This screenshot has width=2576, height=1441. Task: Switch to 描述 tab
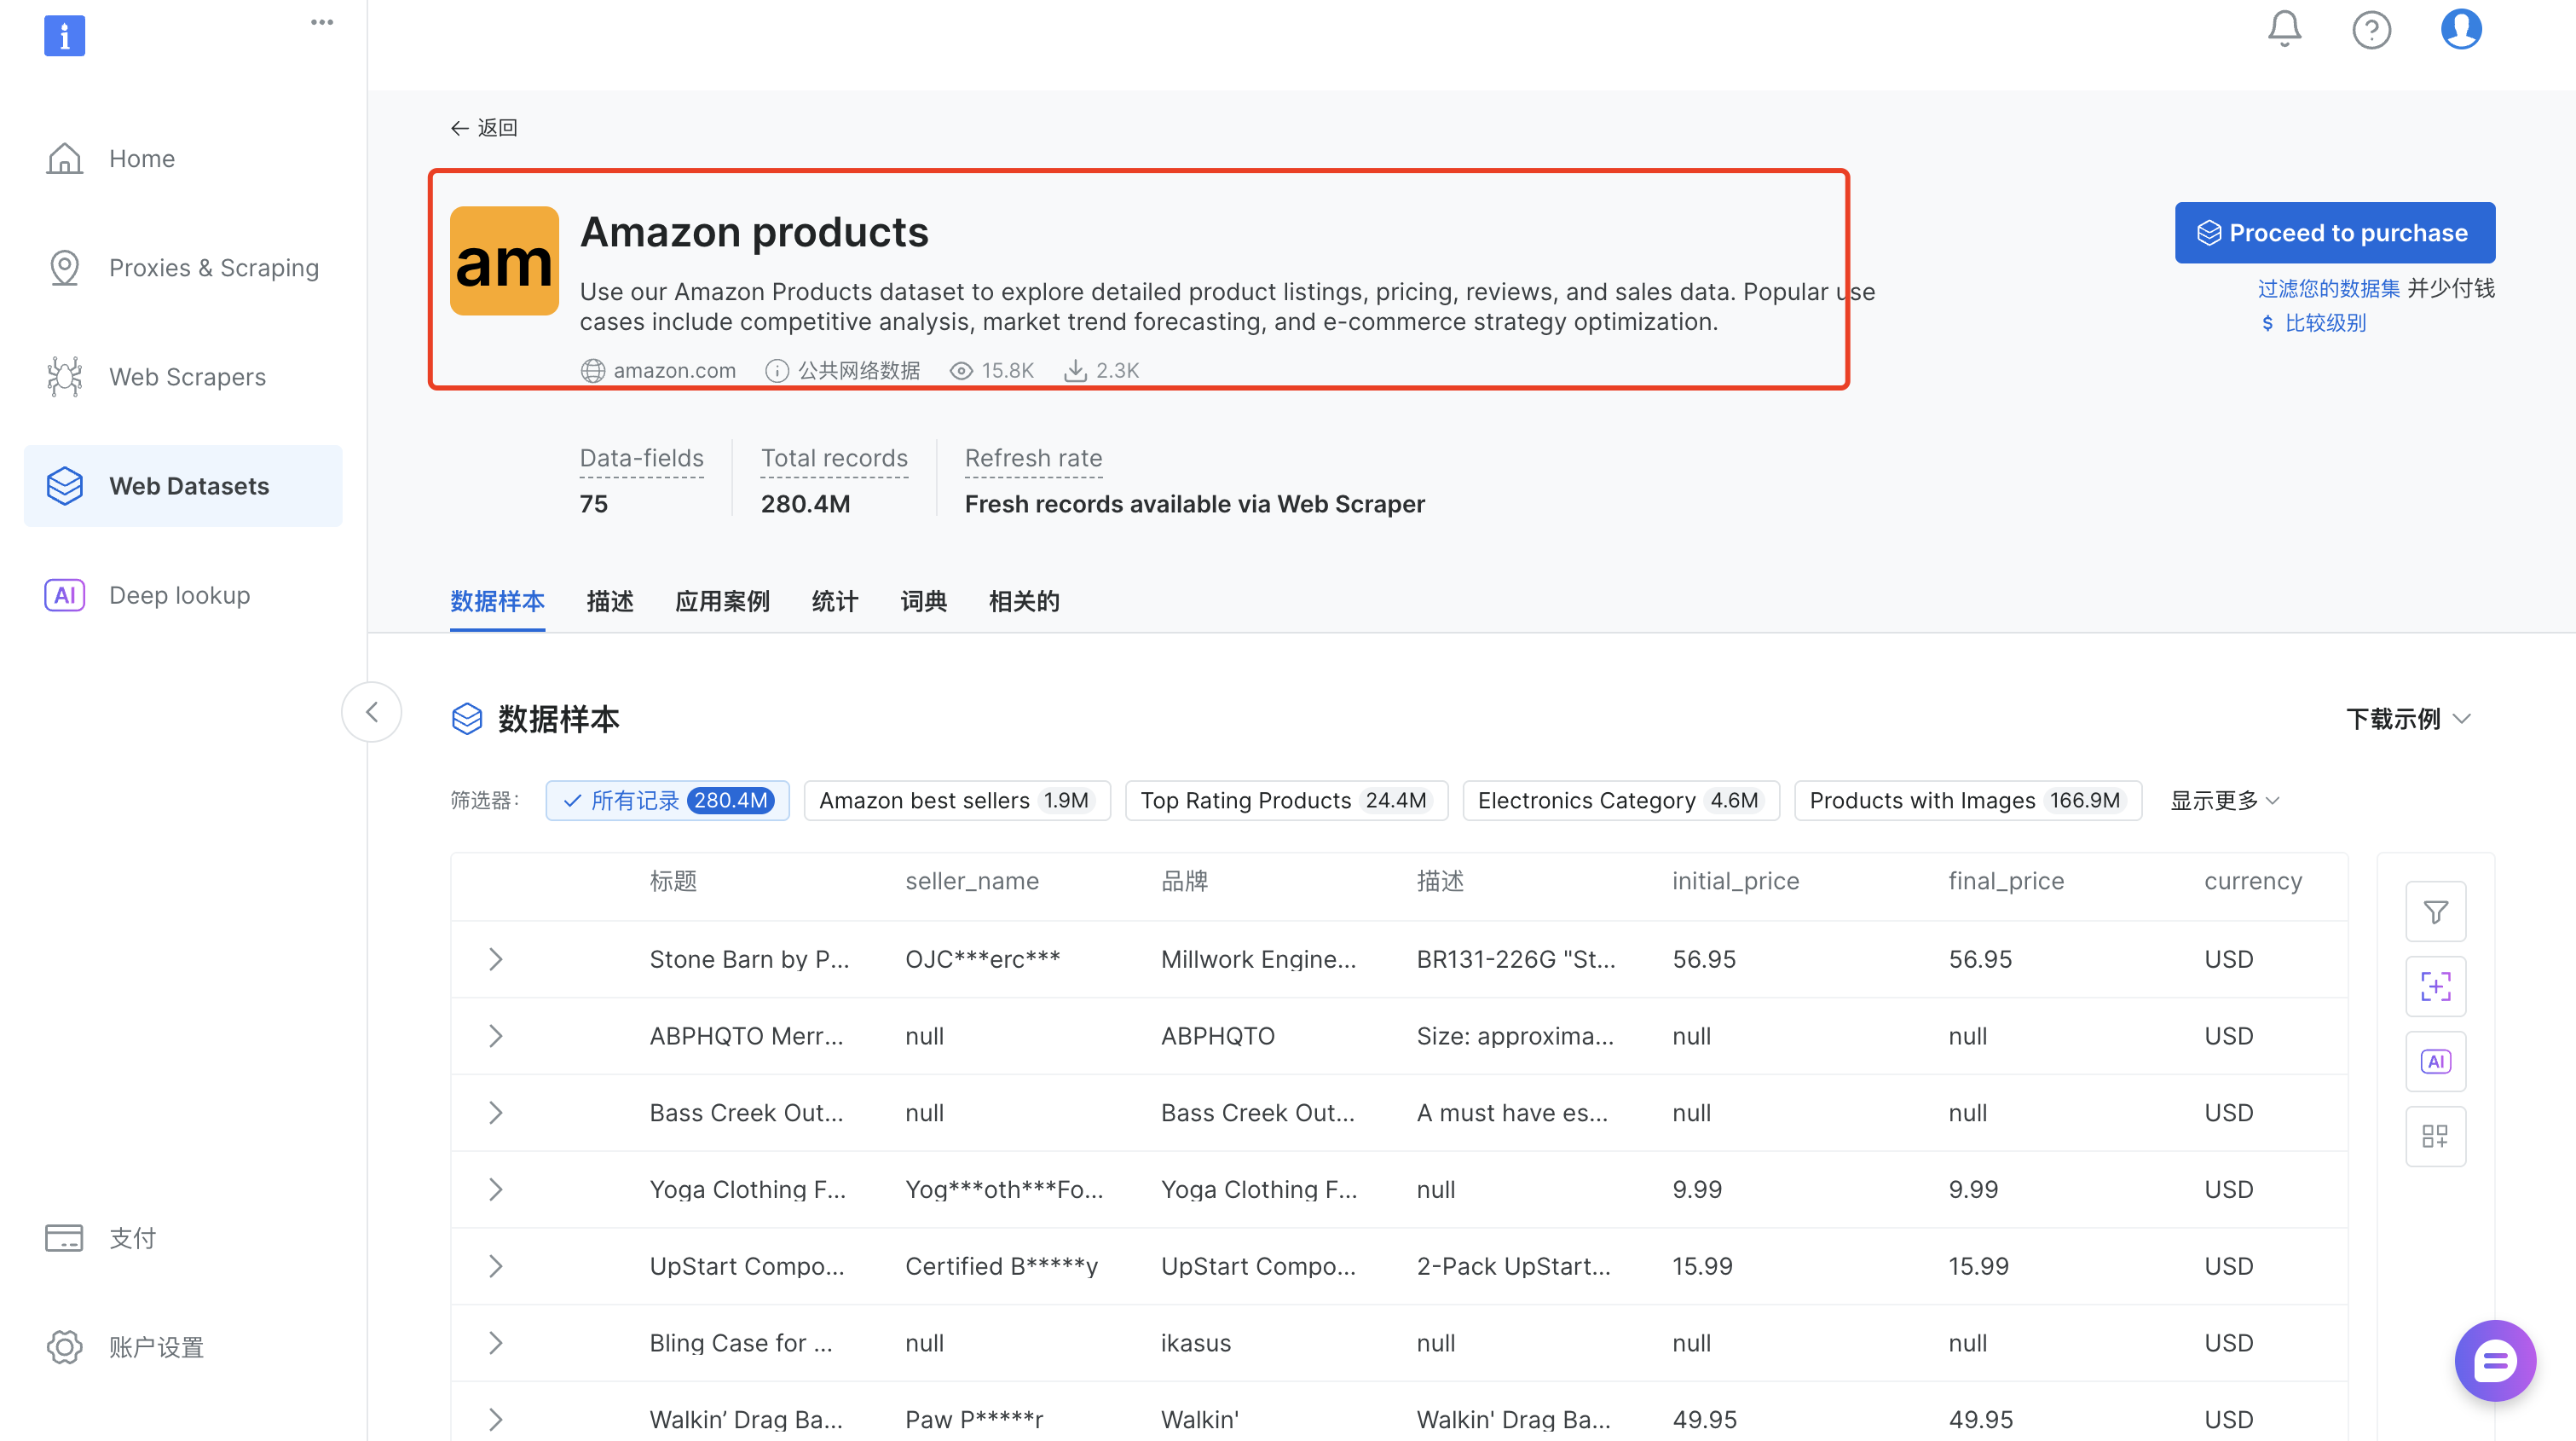point(610,601)
